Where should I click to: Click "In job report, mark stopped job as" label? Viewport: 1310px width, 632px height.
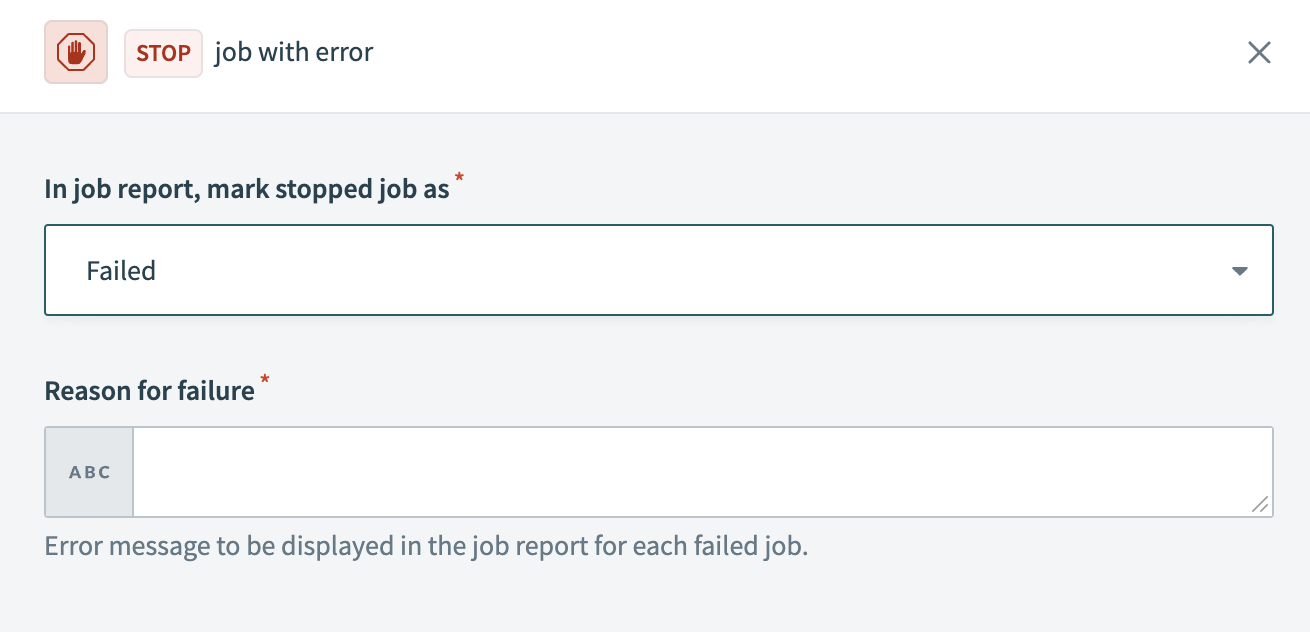[247, 189]
